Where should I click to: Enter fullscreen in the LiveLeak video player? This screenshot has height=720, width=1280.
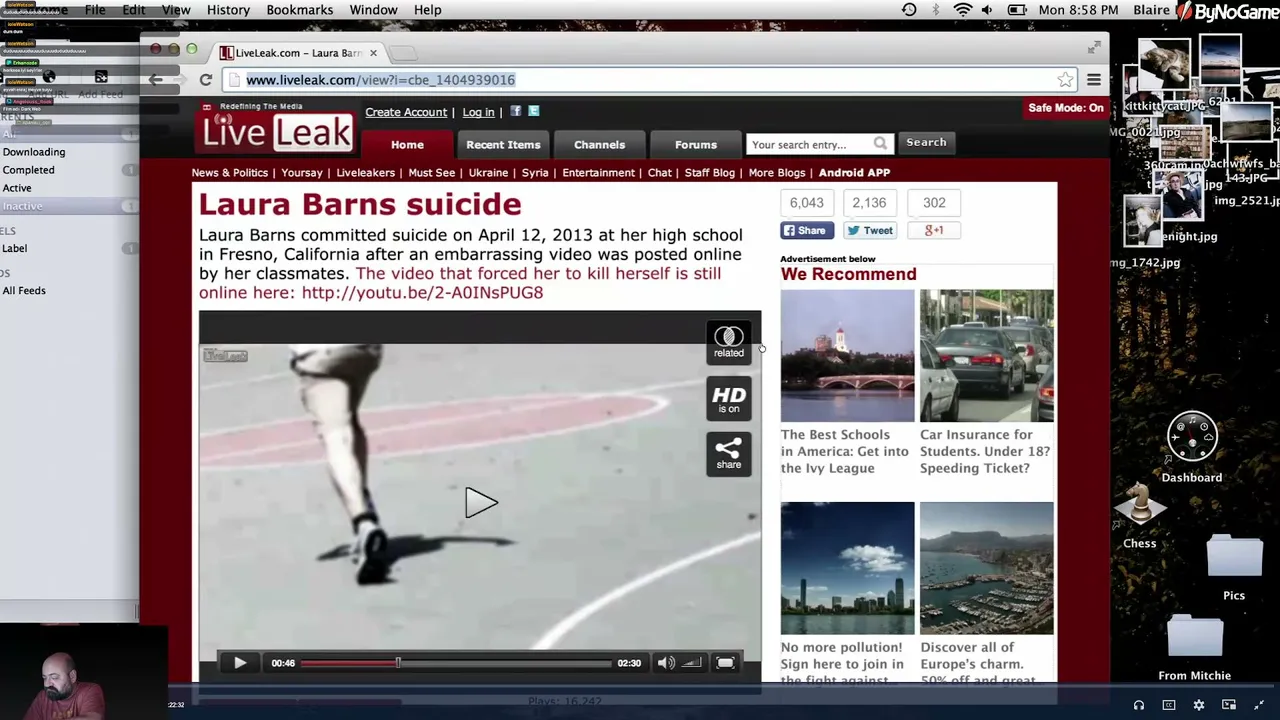click(725, 663)
